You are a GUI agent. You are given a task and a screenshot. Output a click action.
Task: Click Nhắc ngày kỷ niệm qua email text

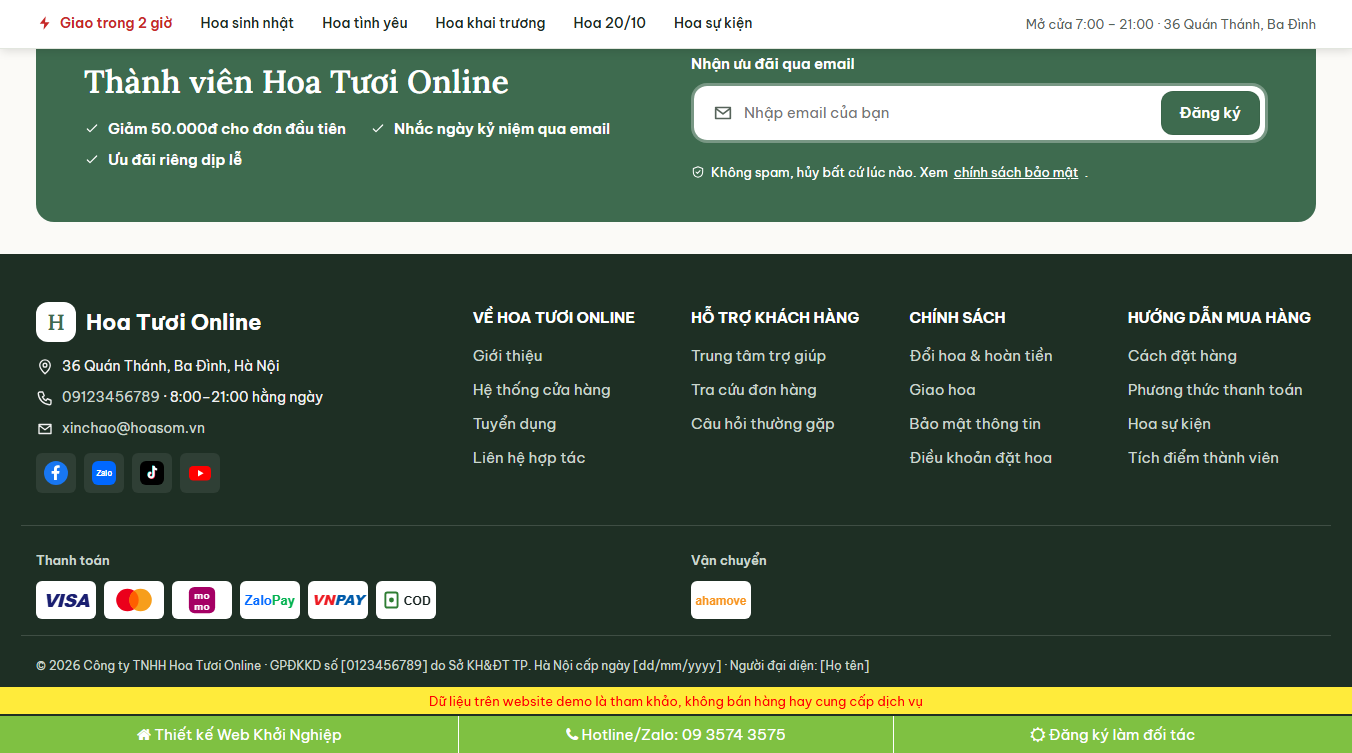(502, 129)
